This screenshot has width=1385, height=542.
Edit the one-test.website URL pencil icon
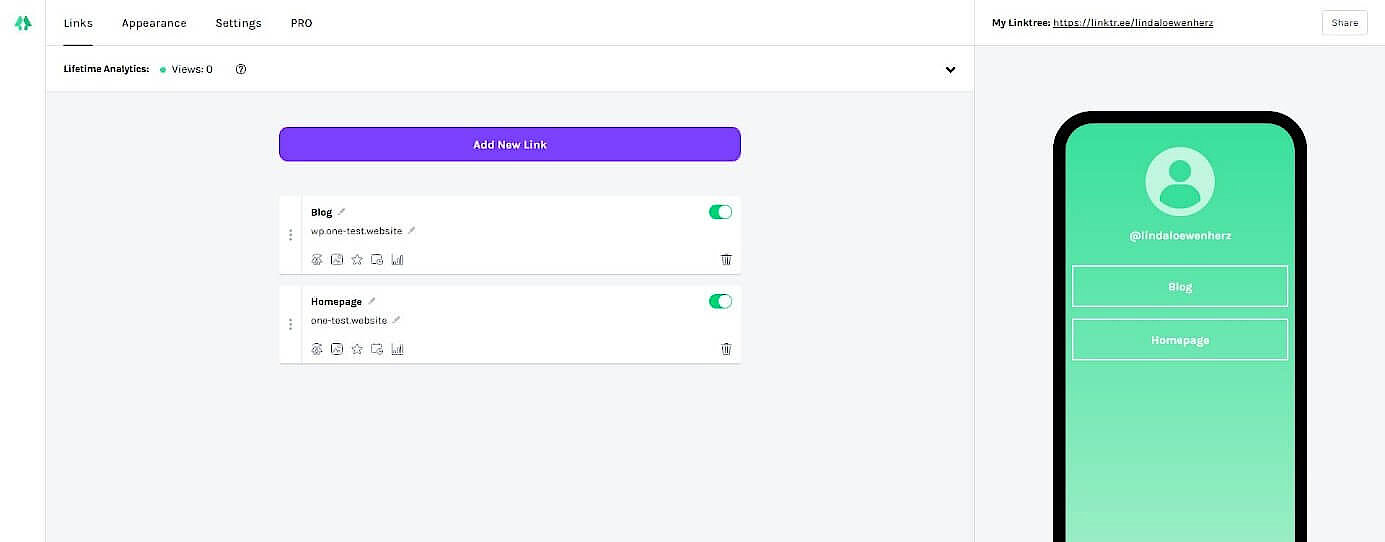point(396,320)
